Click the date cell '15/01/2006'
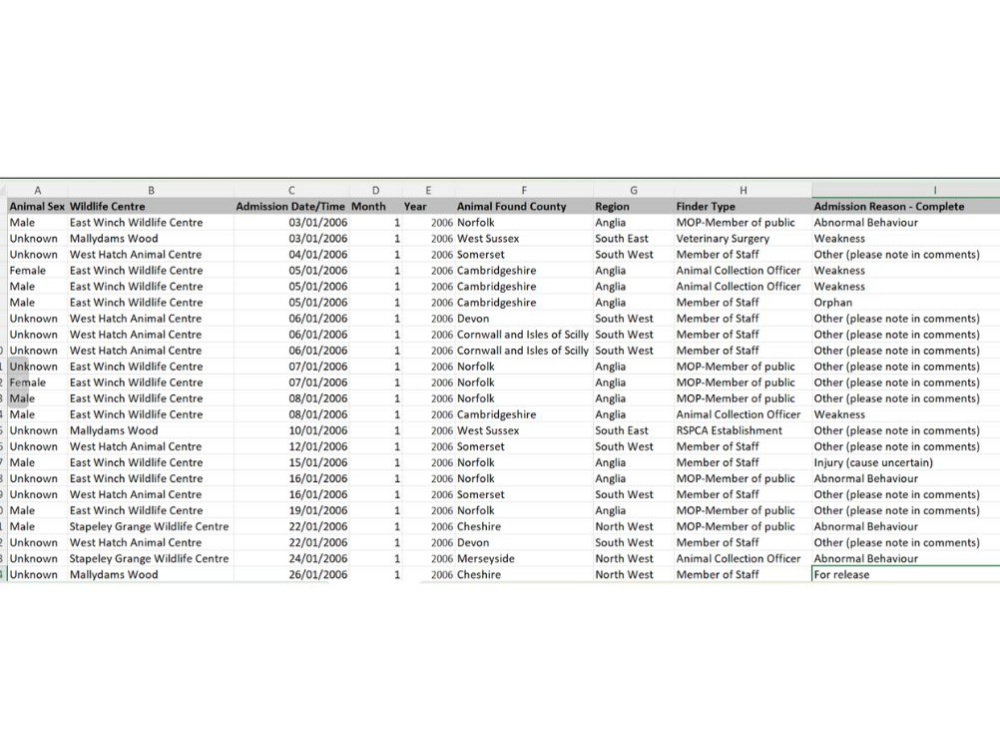 pos(291,462)
